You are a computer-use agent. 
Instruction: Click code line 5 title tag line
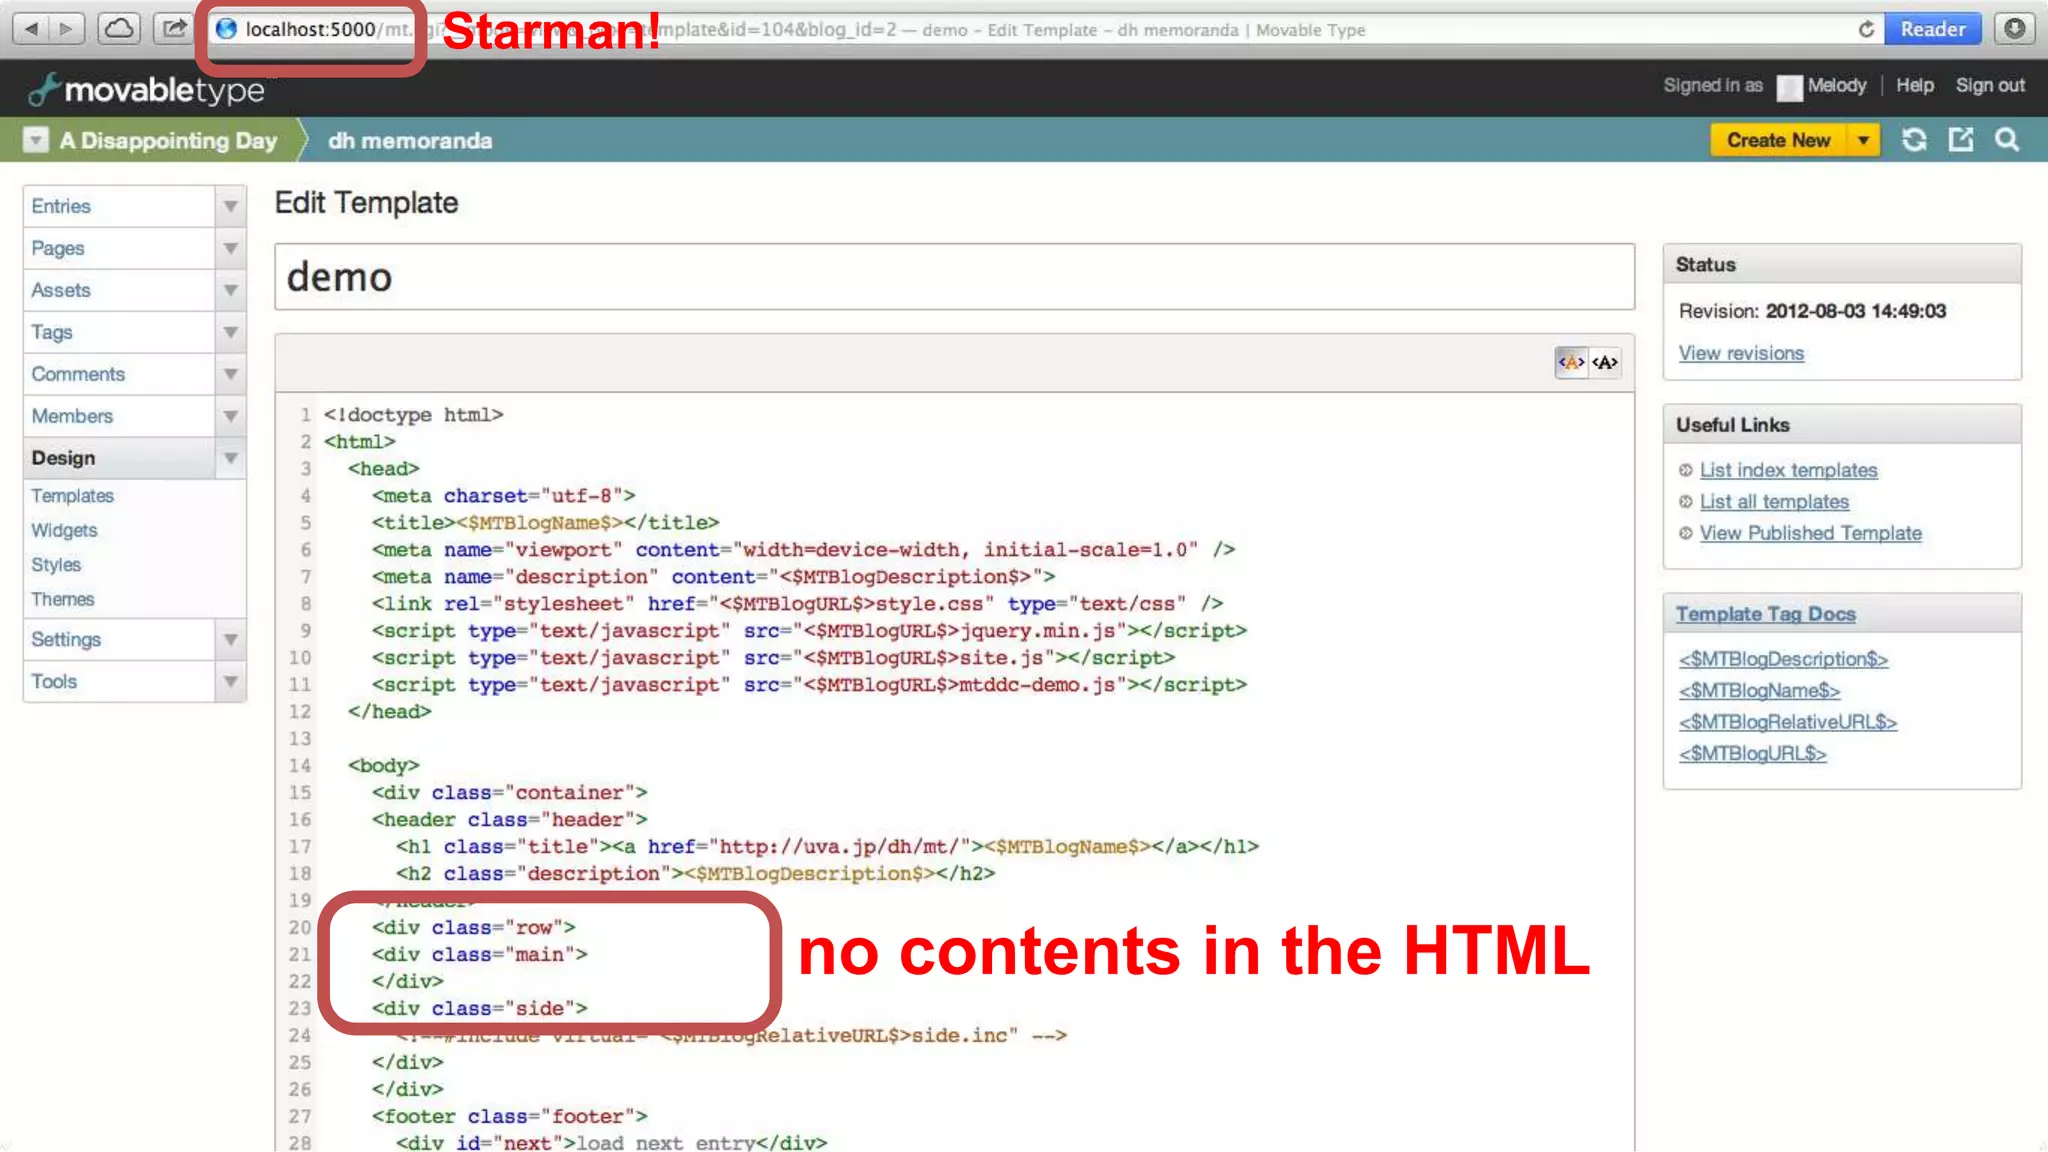545,523
